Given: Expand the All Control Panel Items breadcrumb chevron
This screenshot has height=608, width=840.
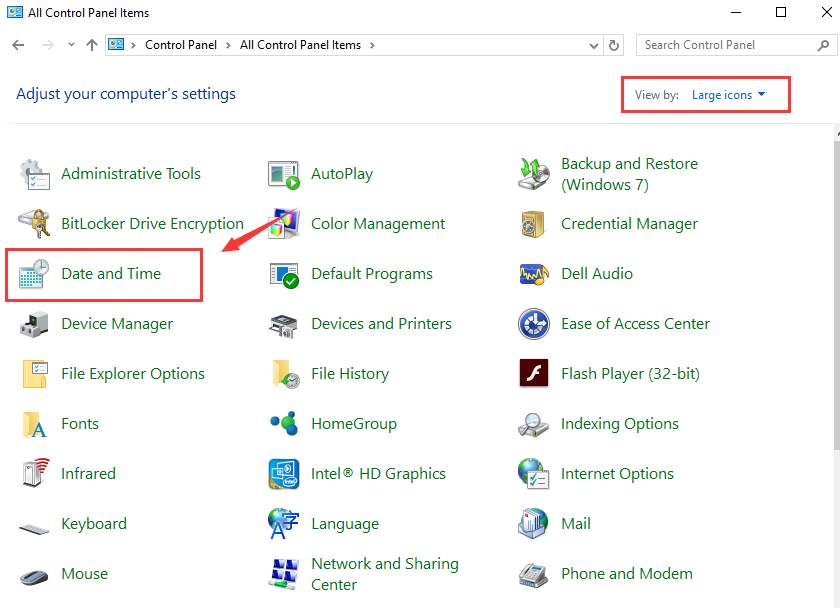Looking at the screenshot, I should [372, 45].
